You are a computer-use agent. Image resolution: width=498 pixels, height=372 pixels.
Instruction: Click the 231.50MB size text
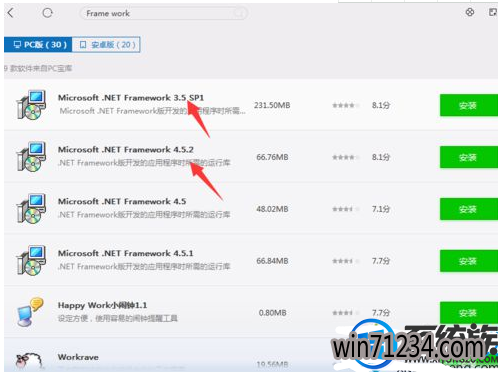[272, 105]
